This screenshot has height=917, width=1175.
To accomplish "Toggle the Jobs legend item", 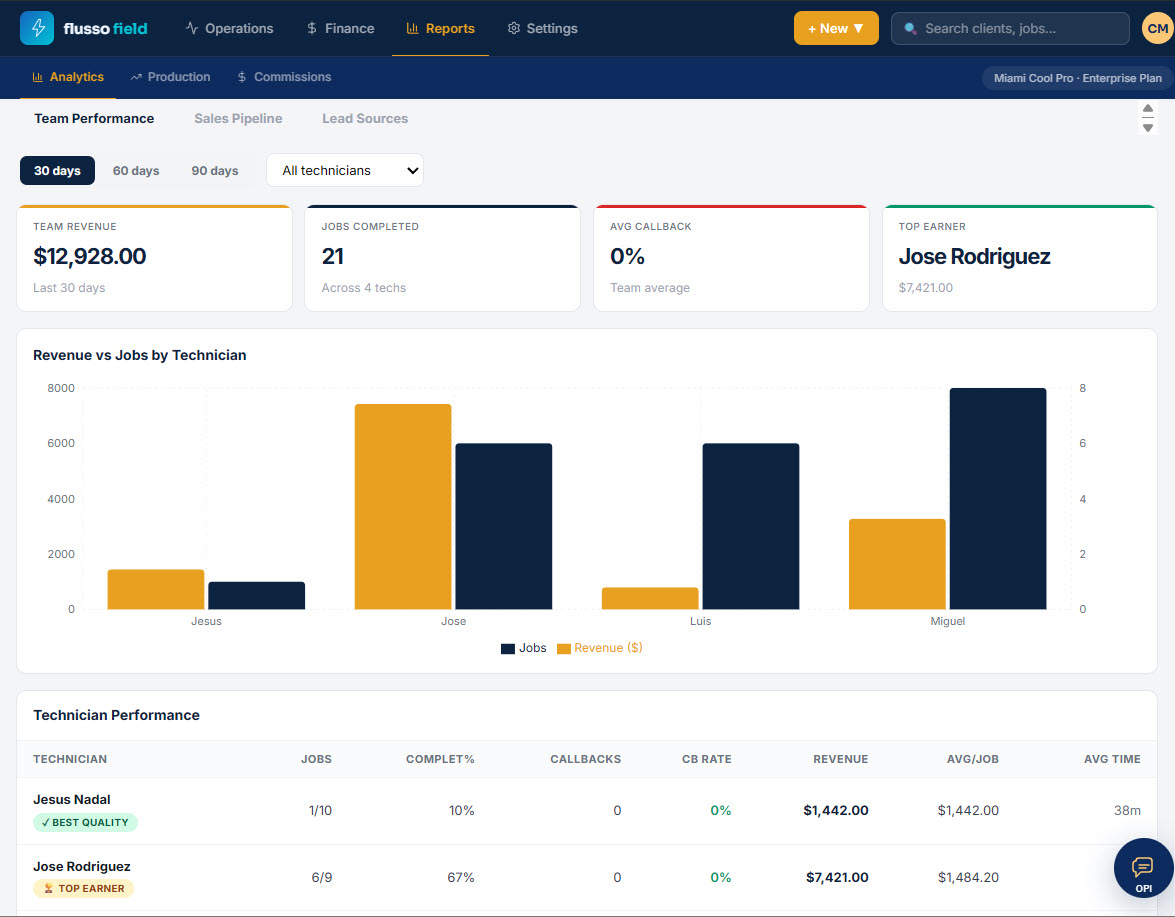I will (x=524, y=648).
